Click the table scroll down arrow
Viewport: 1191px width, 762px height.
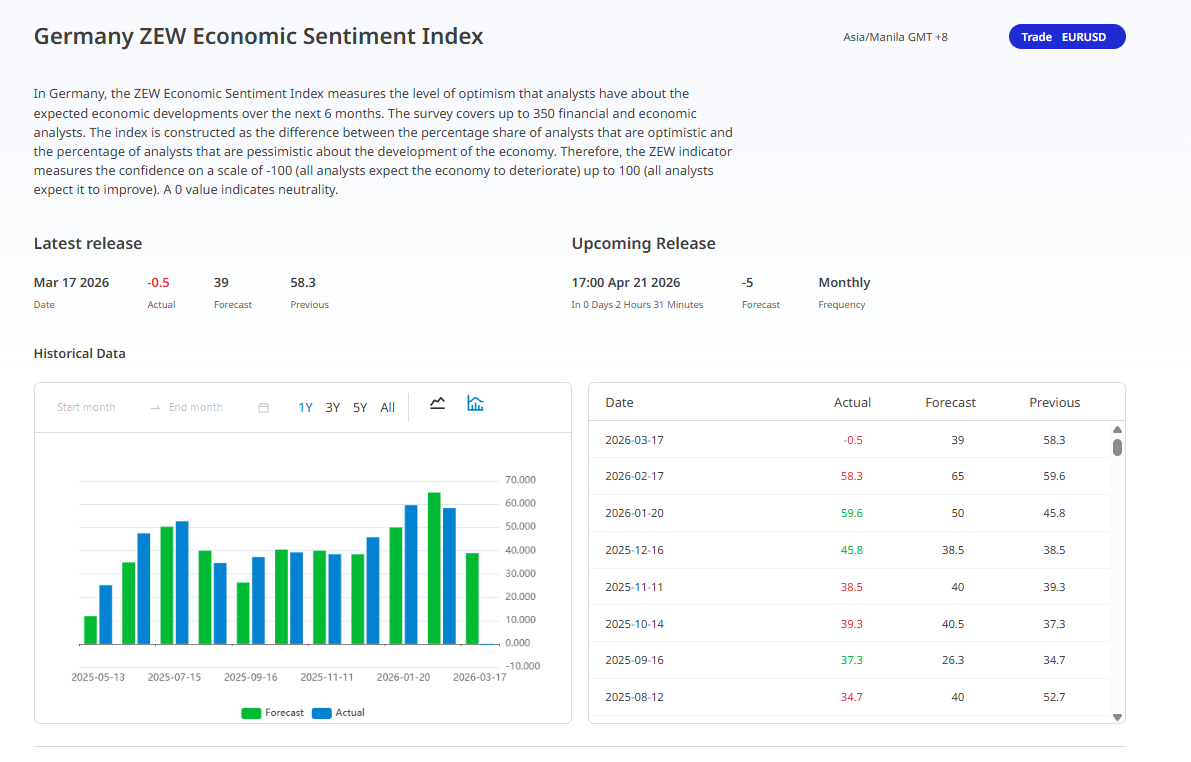tap(1117, 716)
